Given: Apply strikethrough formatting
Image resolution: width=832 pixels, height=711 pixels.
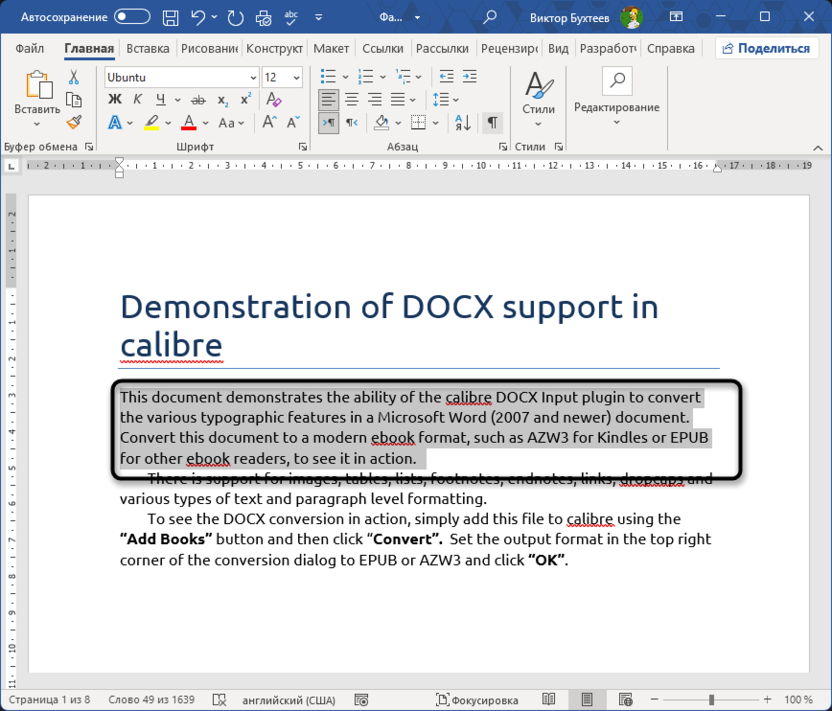Looking at the screenshot, I should tap(198, 100).
